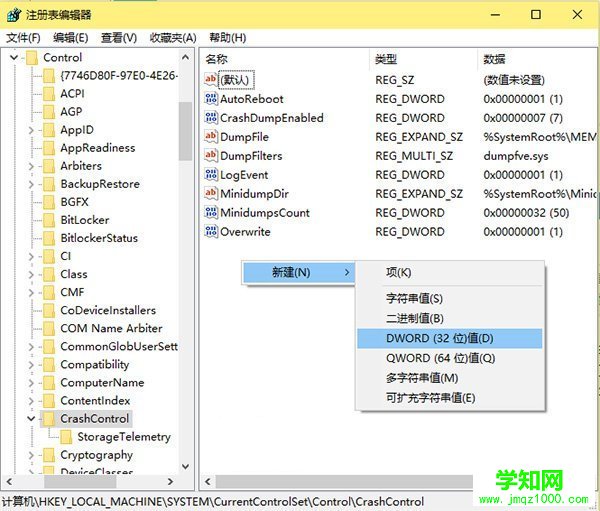Open the 文件(F) menu
The height and width of the screenshot is (511, 600).
coord(23,38)
